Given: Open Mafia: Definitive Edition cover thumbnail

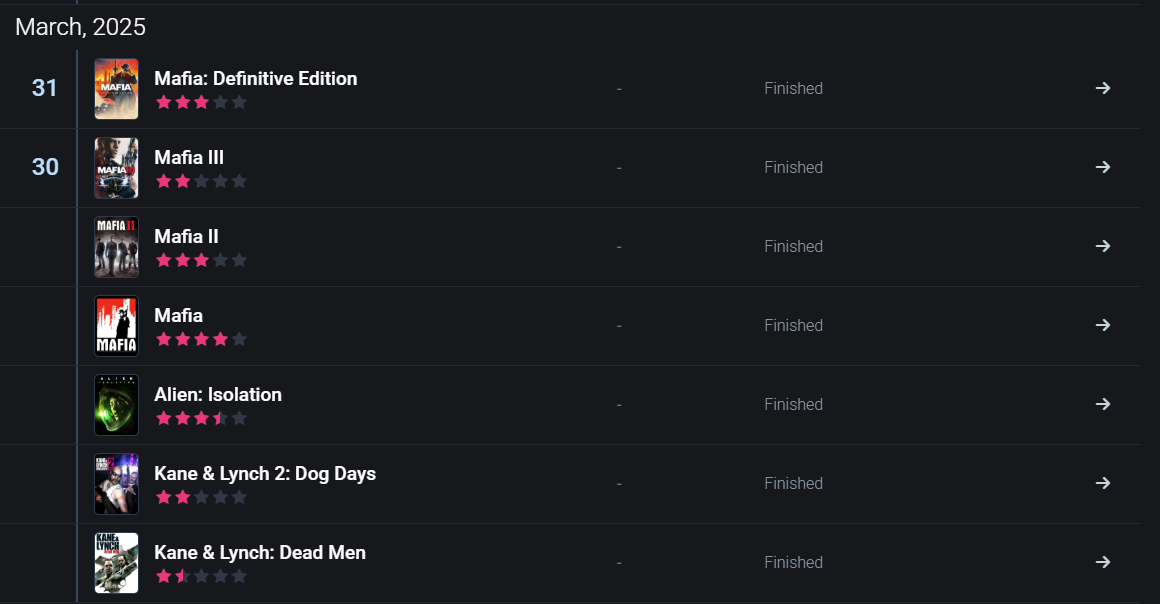Looking at the screenshot, I should (116, 89).
